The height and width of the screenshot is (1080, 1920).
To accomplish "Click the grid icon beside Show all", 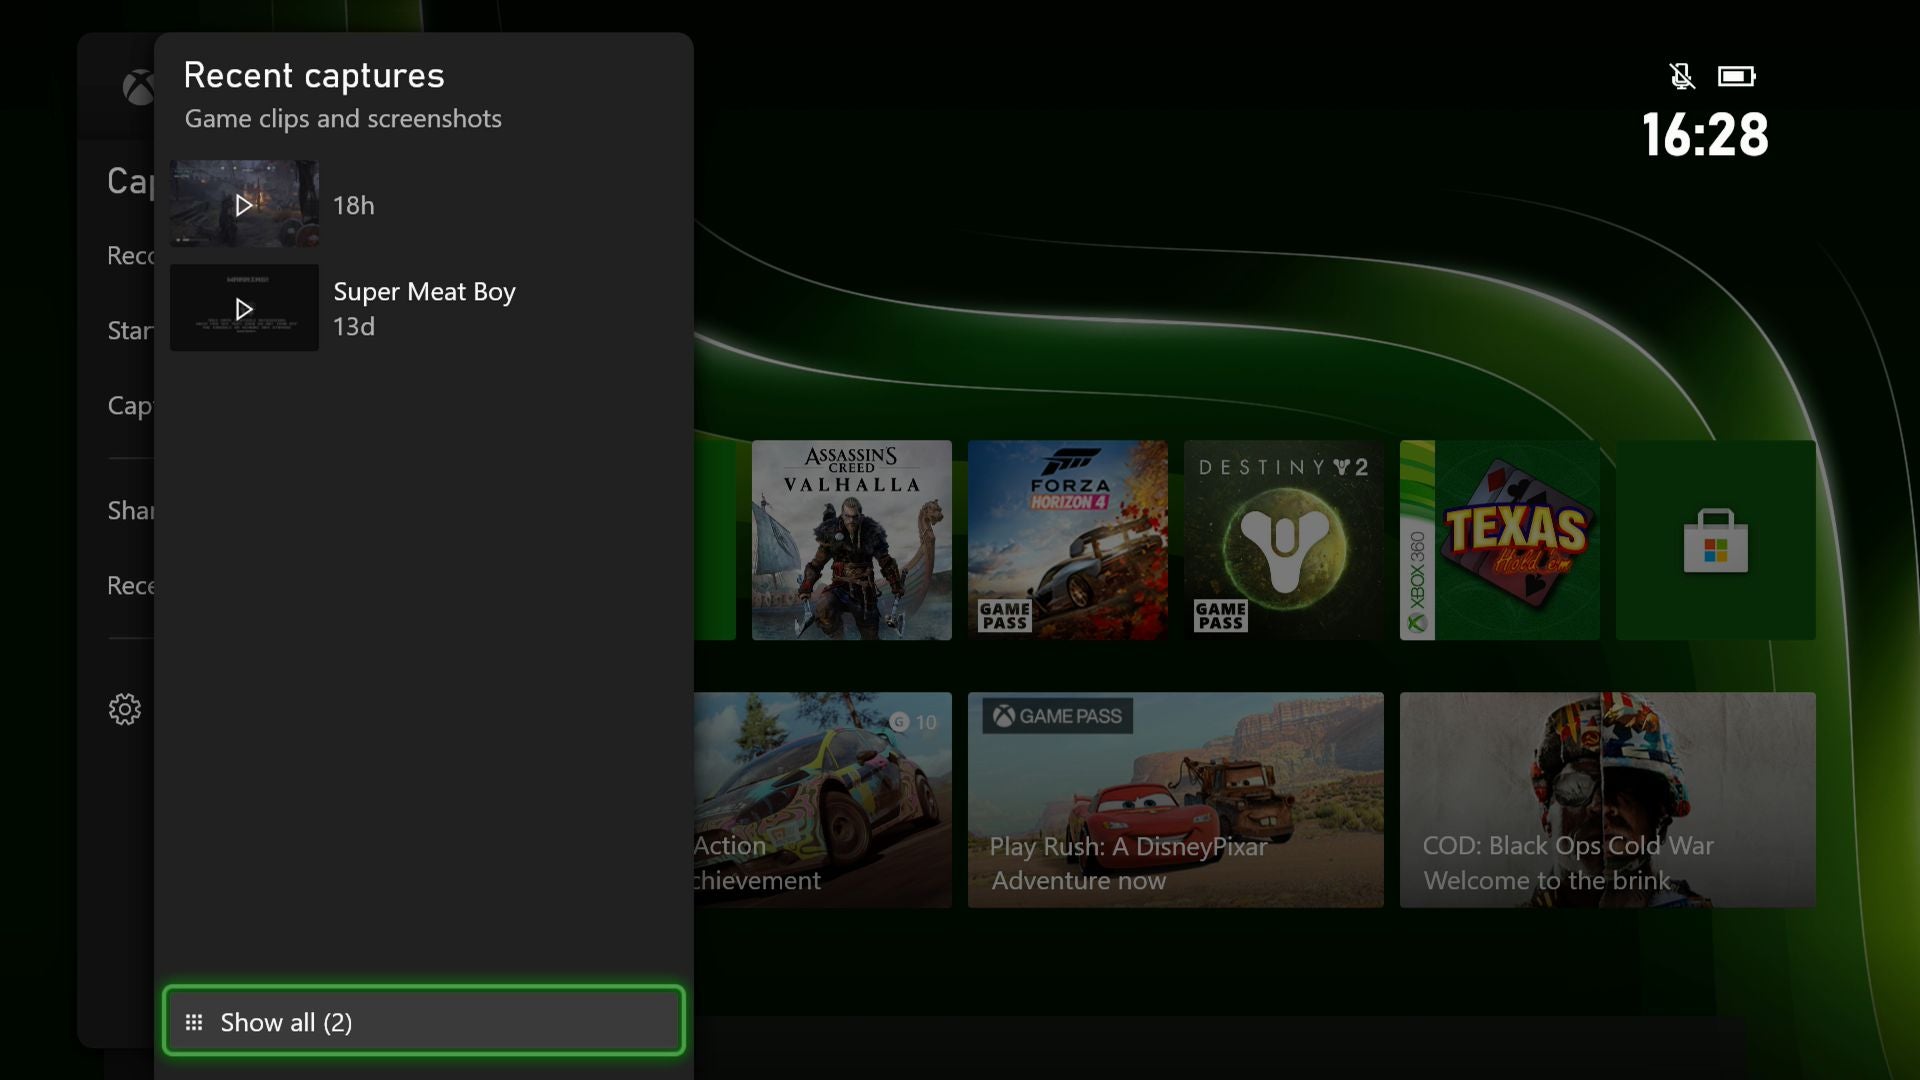I will pyautogui.click(x=194, y=1022).
